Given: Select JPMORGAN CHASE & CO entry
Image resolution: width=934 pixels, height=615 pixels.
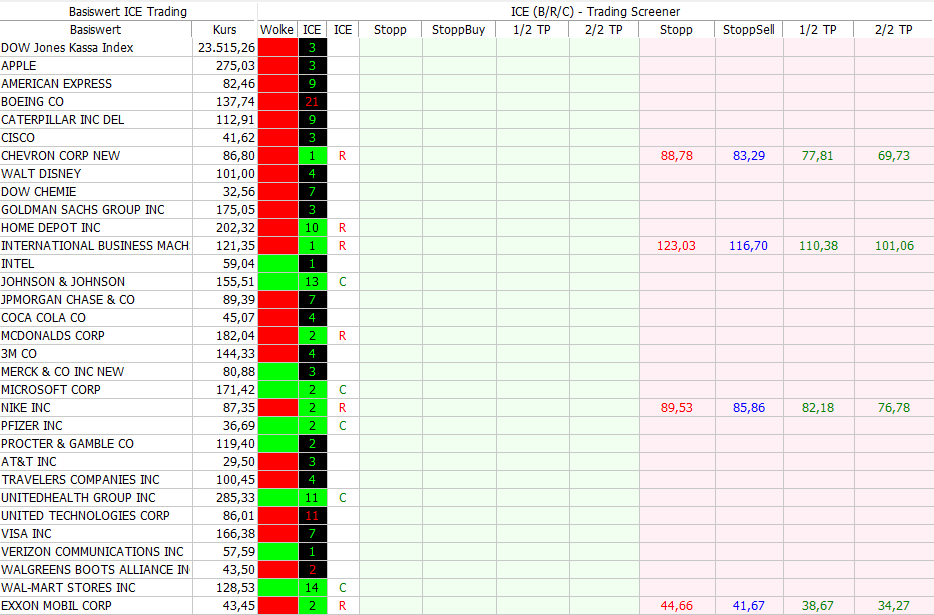Looking at the screenshot, I should 68,300.
